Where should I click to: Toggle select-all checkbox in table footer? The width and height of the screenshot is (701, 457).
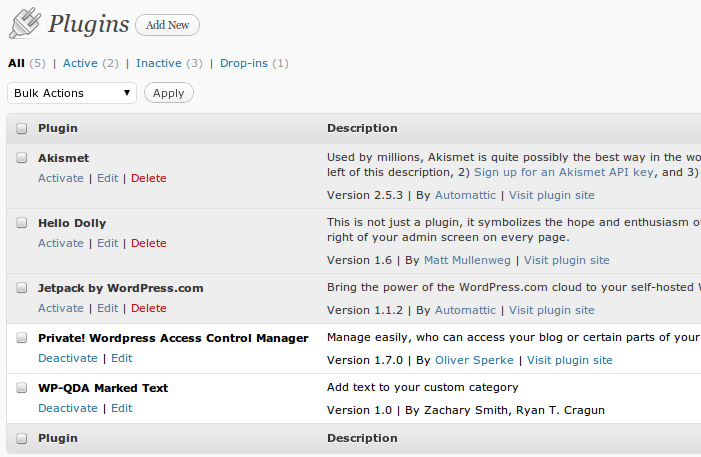click(x=21, y=438)
